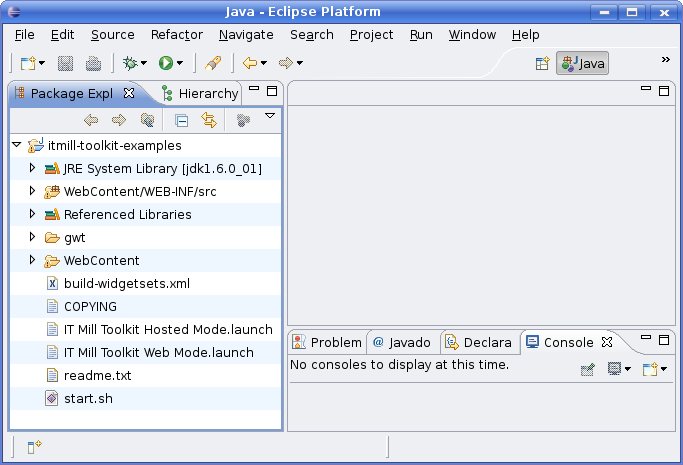Toggle the Pin Console icon

(588, 370)
